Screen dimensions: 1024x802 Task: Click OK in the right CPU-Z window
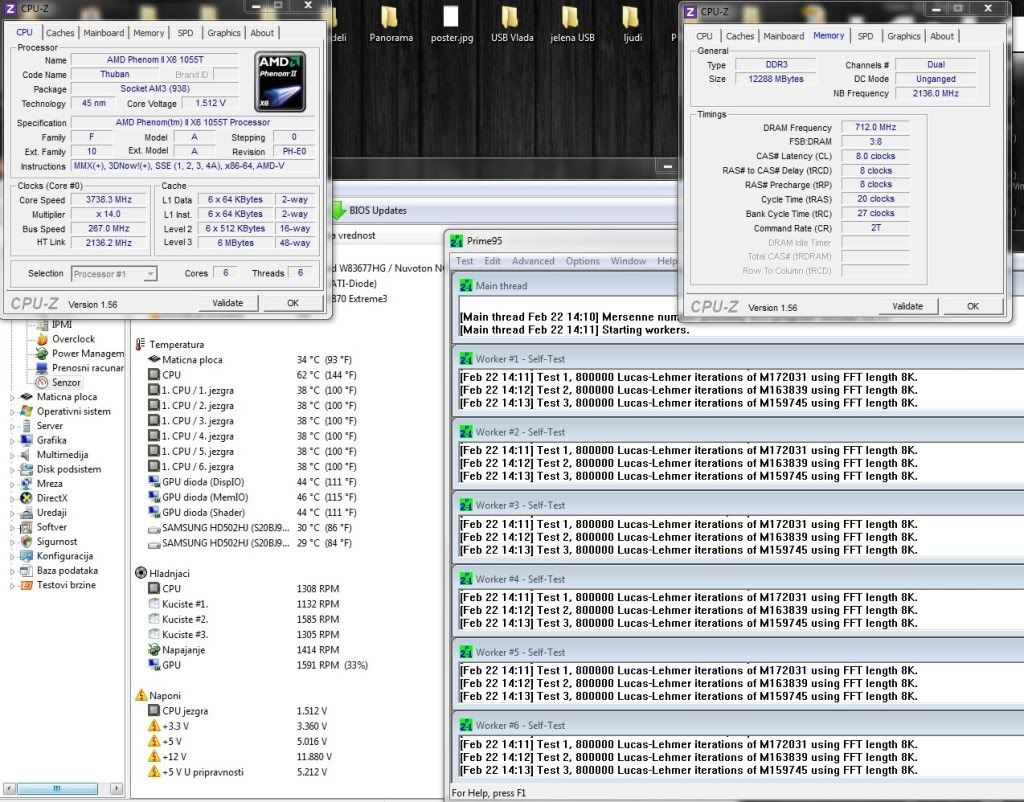[973, 306]
